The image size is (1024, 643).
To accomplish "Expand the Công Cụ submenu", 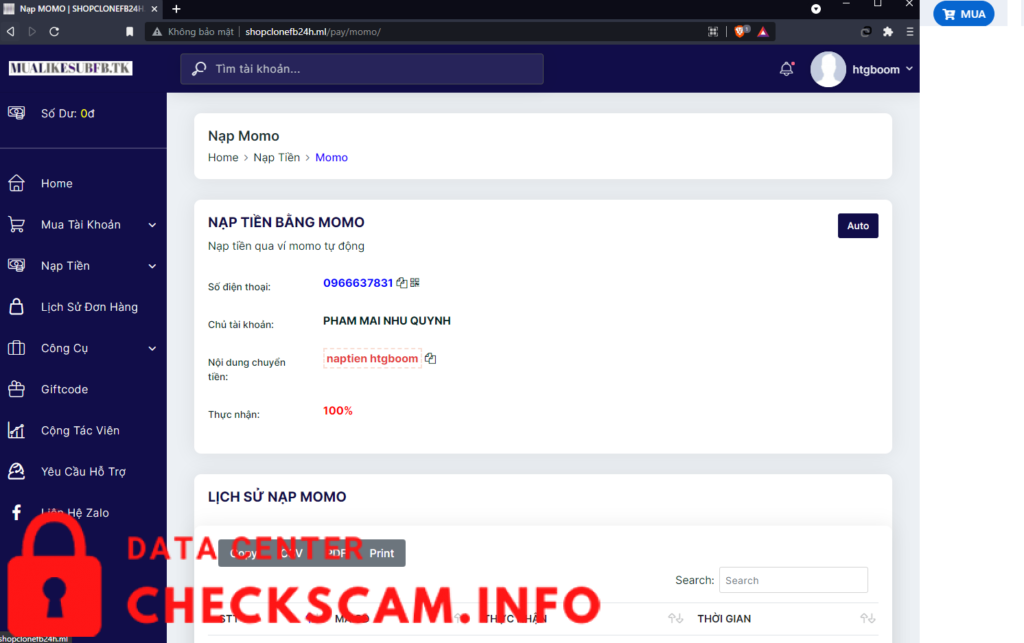I will (x=152, y=348).
